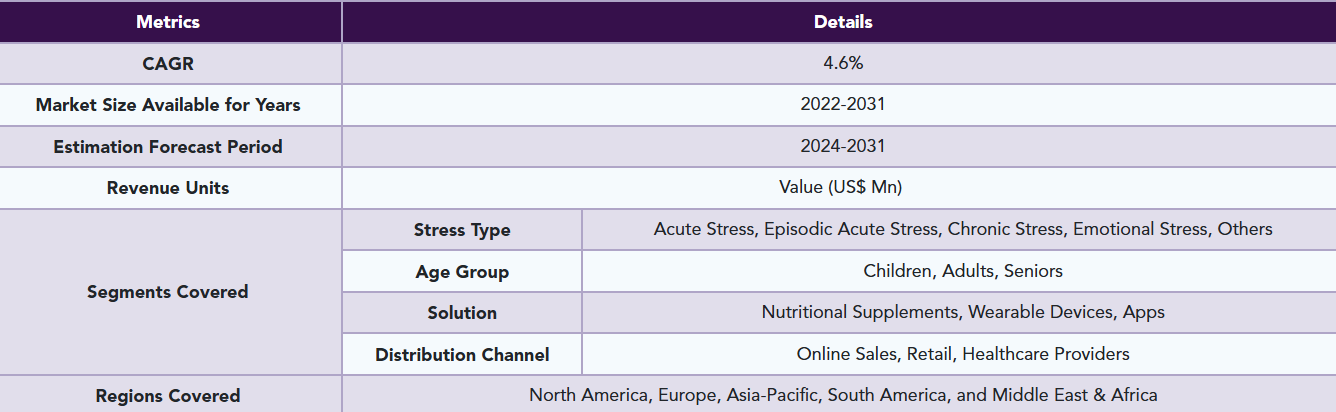The height and width of the screenshot is (412, 1336).
Task: Select the Distribution Channel sub-label
Action: [x=462, y=355]
